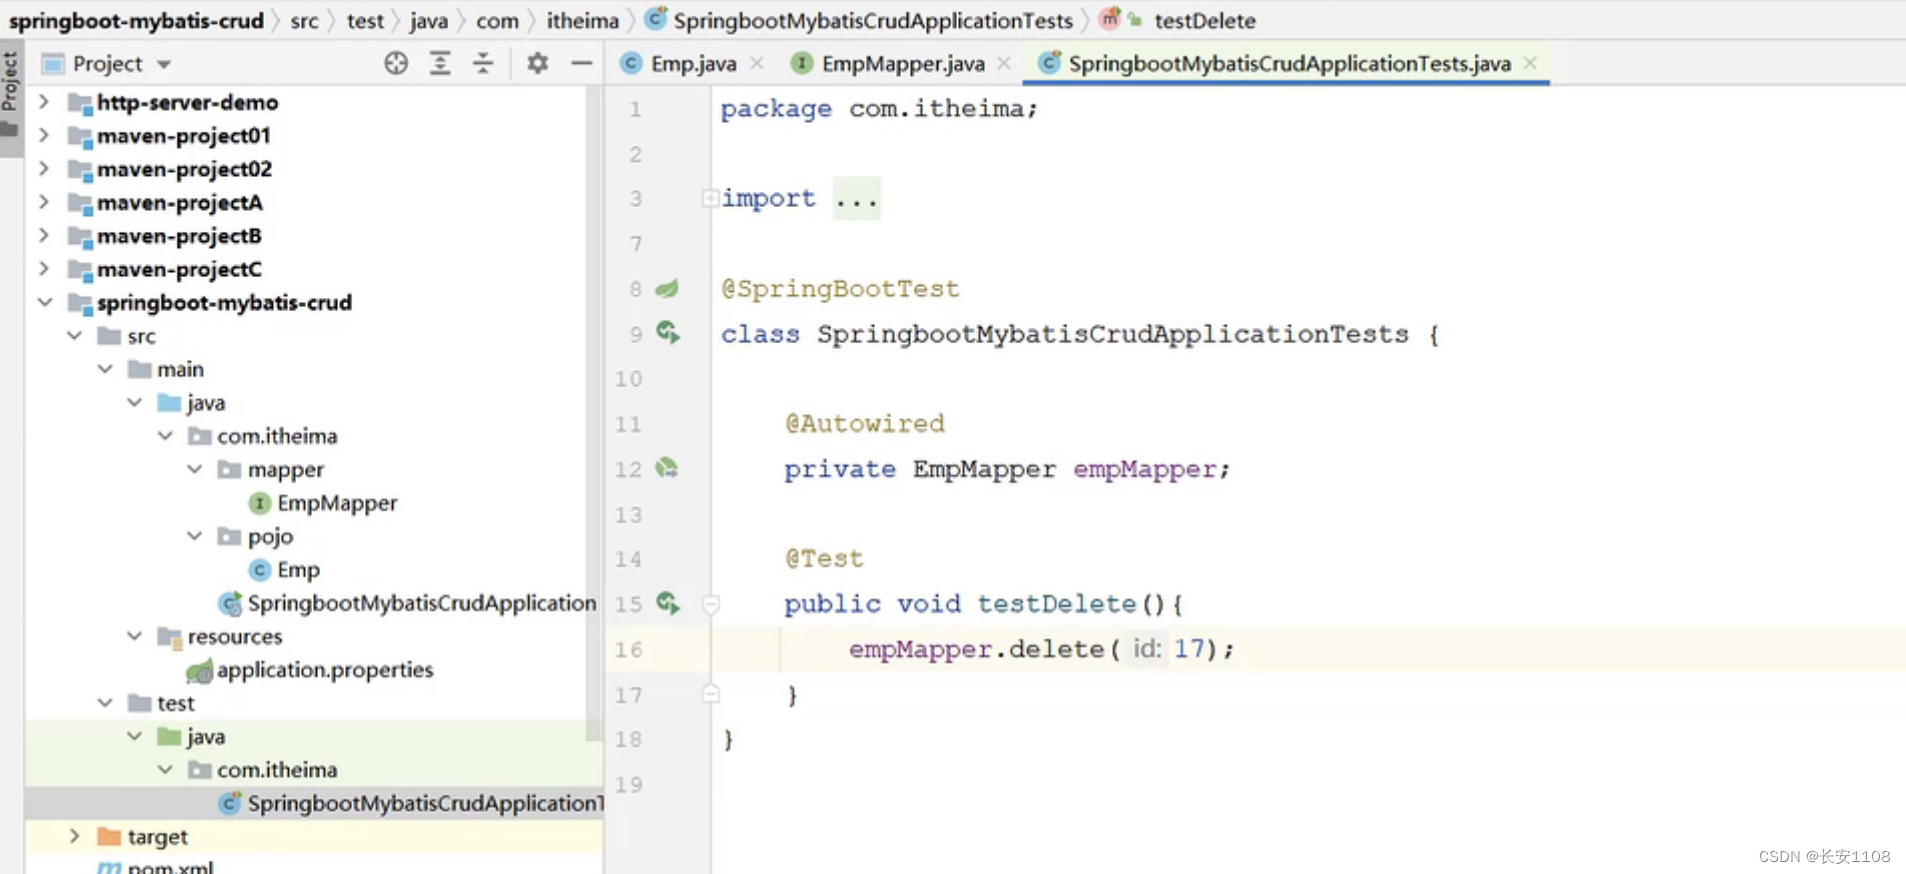The height and width of the screenshot is (874, 1906).
Task: Click the Spring leaf gutter icon on line 8
Action: point(667,289)
